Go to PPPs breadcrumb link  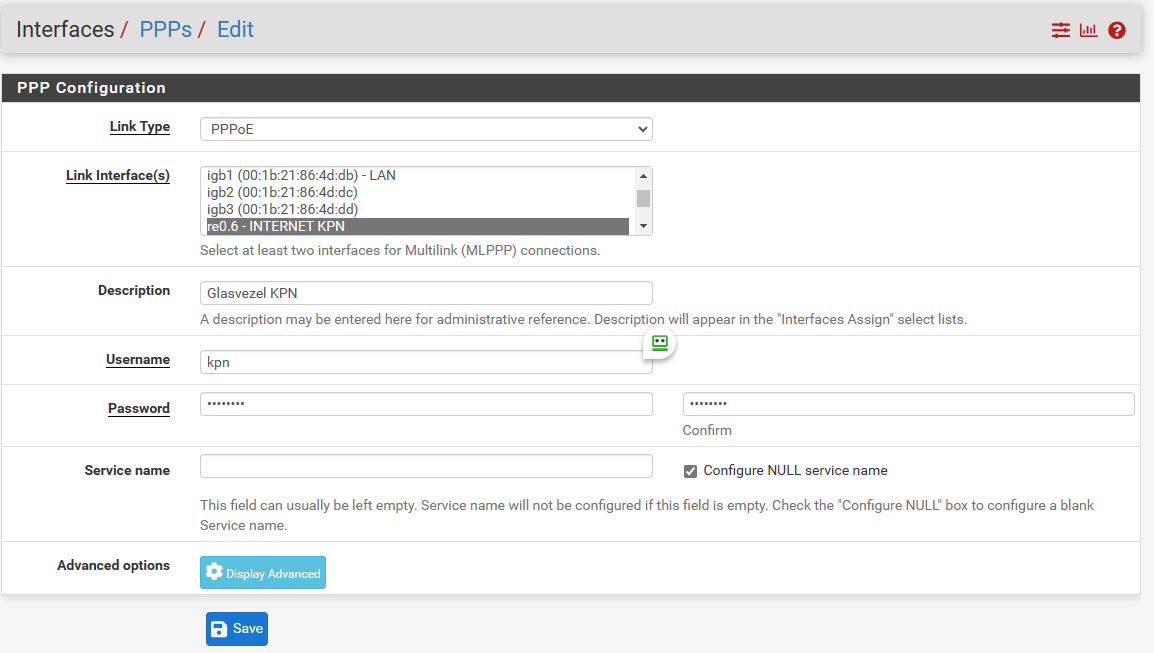[x=166, y=29]
